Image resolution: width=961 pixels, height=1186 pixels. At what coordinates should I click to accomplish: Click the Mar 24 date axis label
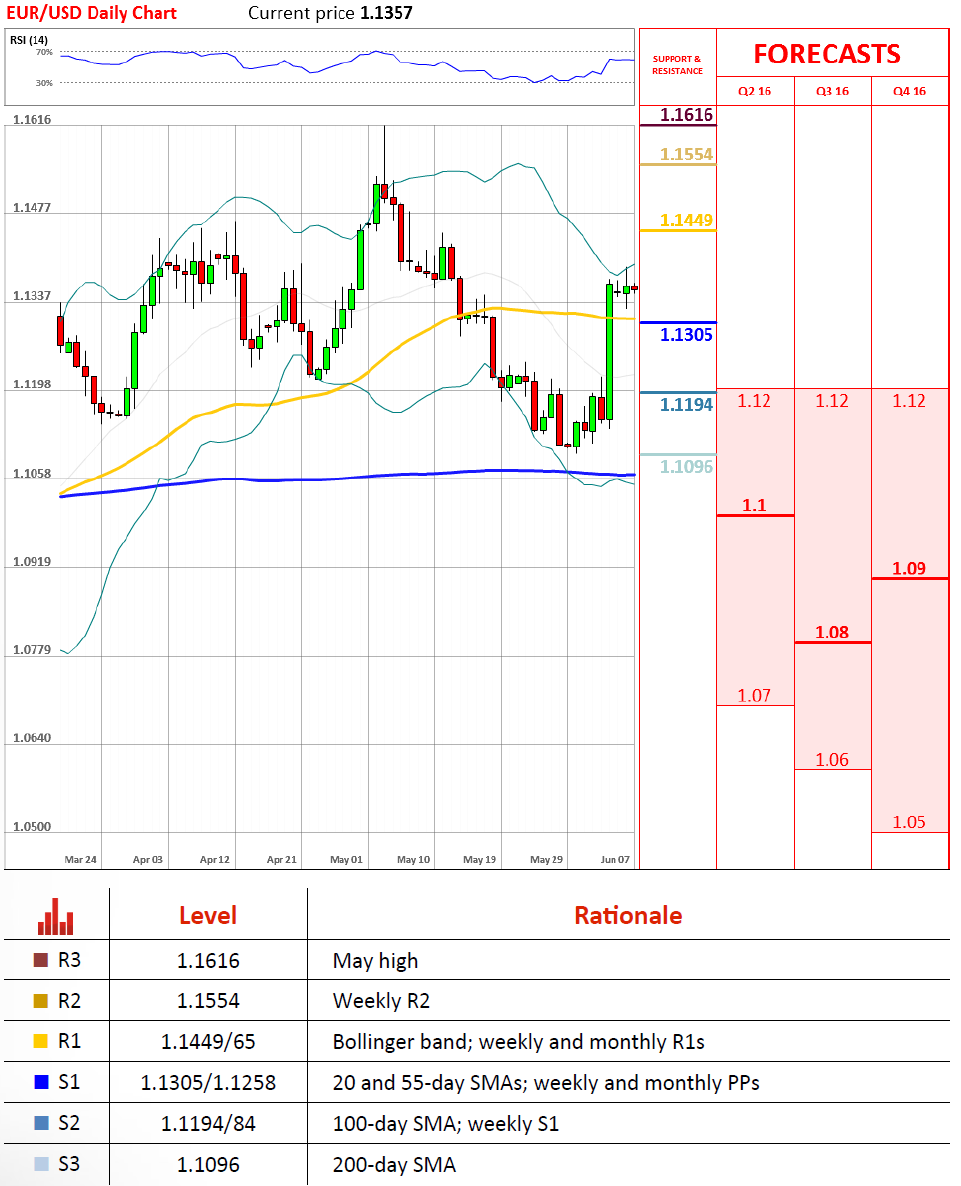pos(80,859)
